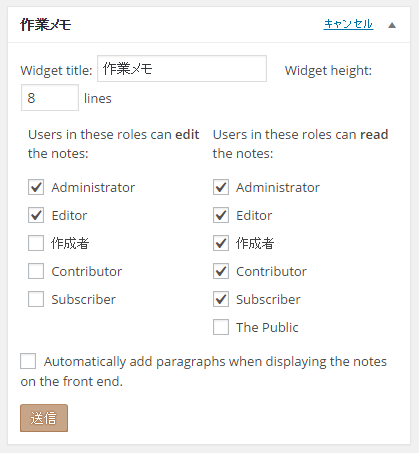Enable 作成者 in the edit roles
The image size is (419, 453).
click(x=36, y=243)
